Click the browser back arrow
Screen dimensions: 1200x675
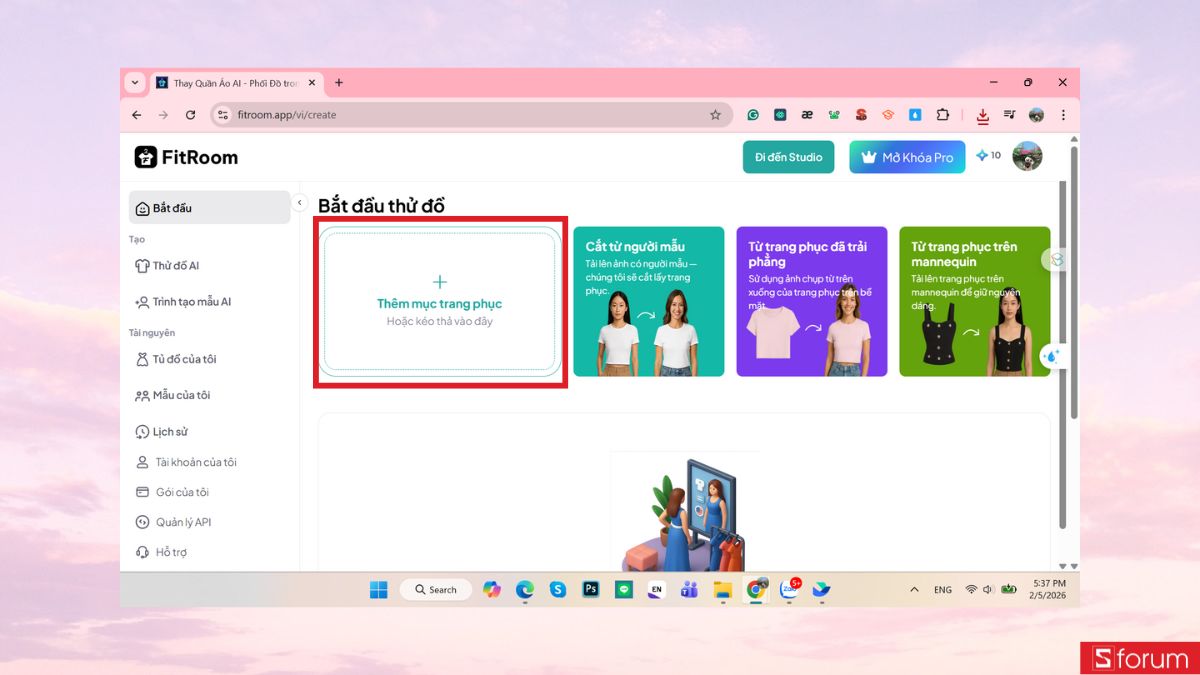(x=137, y=115)
